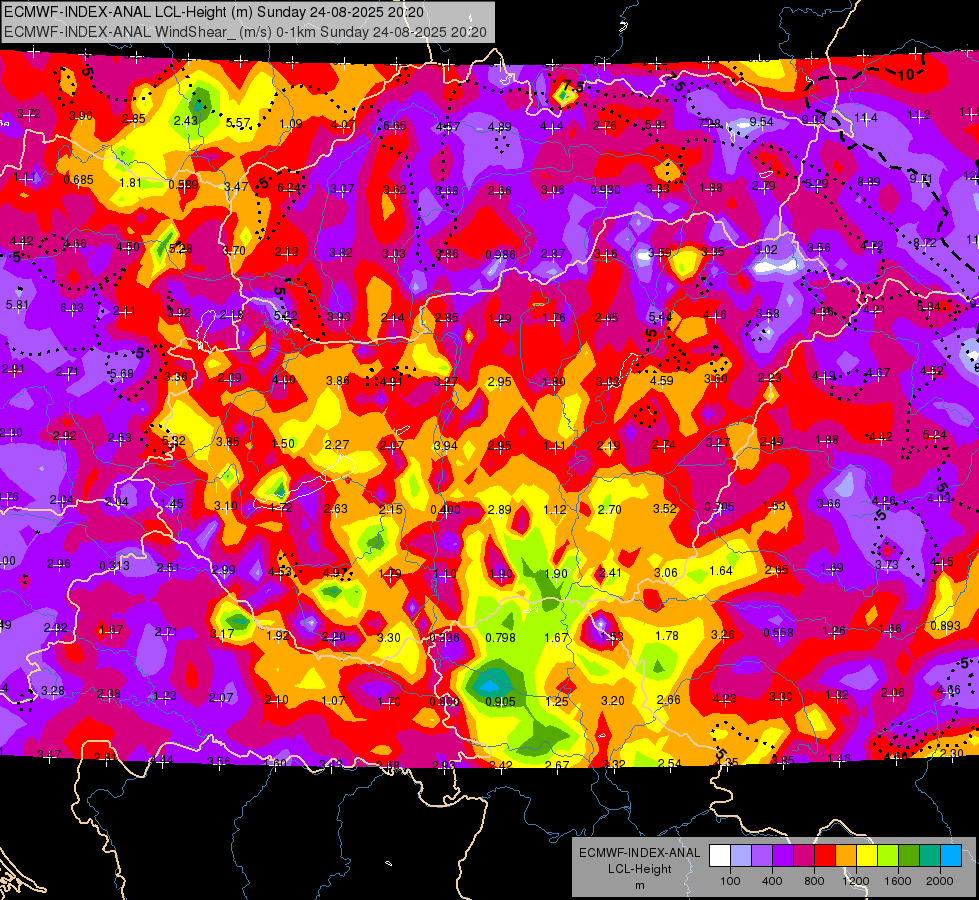Click the grid value "0.336"
This screenshot has width=979, height=900.
click(x=445, y=638)
